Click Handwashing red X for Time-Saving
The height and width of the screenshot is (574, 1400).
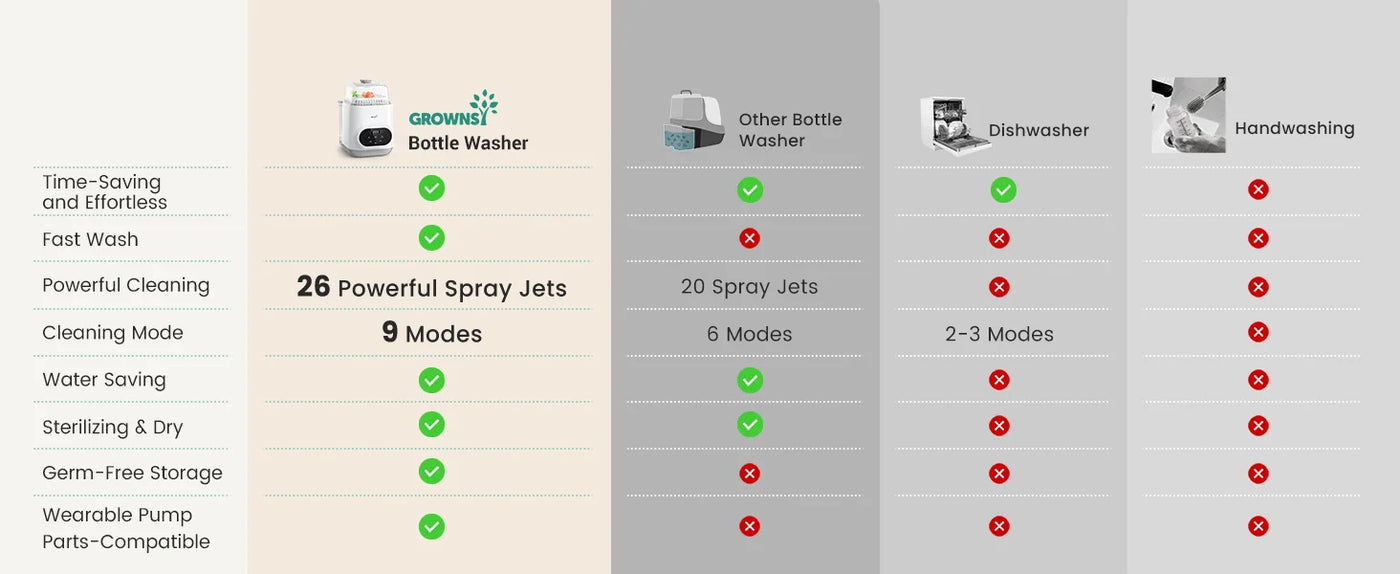pyautogui.click(x=1258, y=190)
